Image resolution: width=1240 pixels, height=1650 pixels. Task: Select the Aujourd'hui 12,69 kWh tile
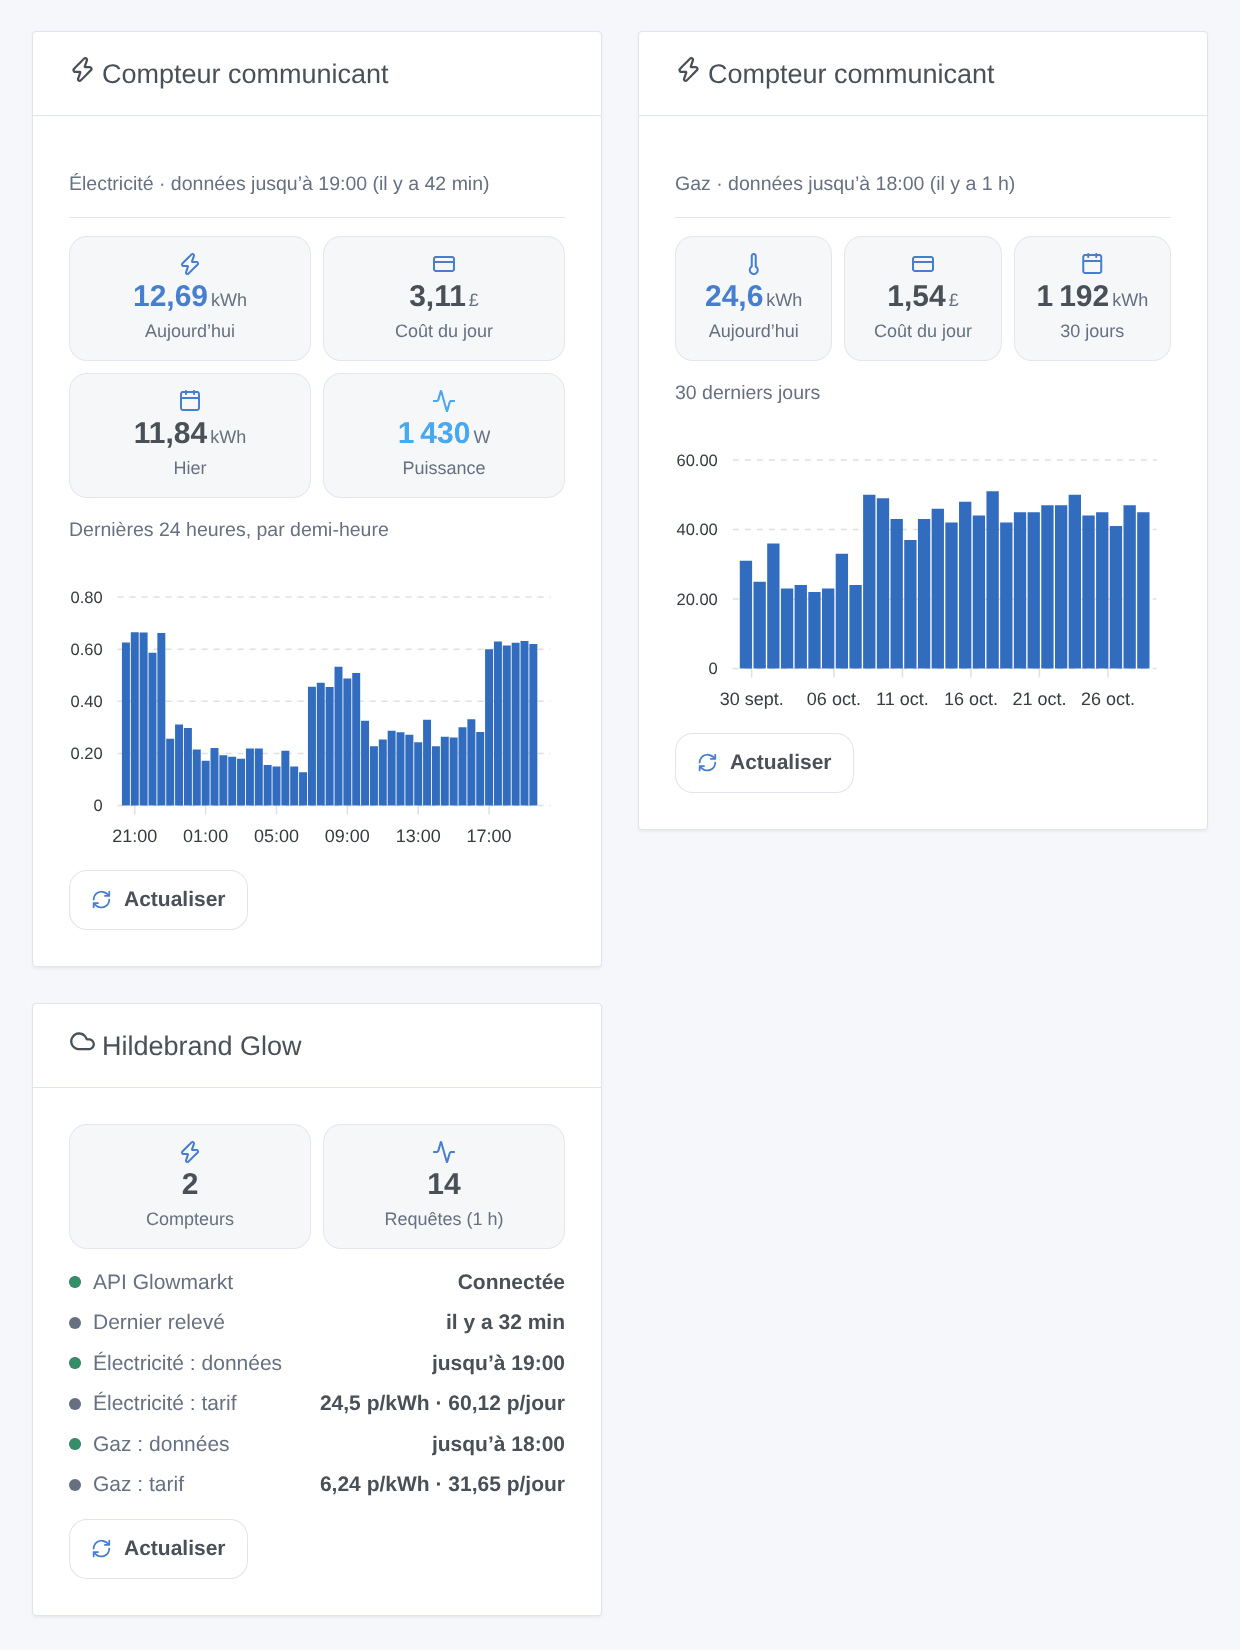click(x=190, y=298)
